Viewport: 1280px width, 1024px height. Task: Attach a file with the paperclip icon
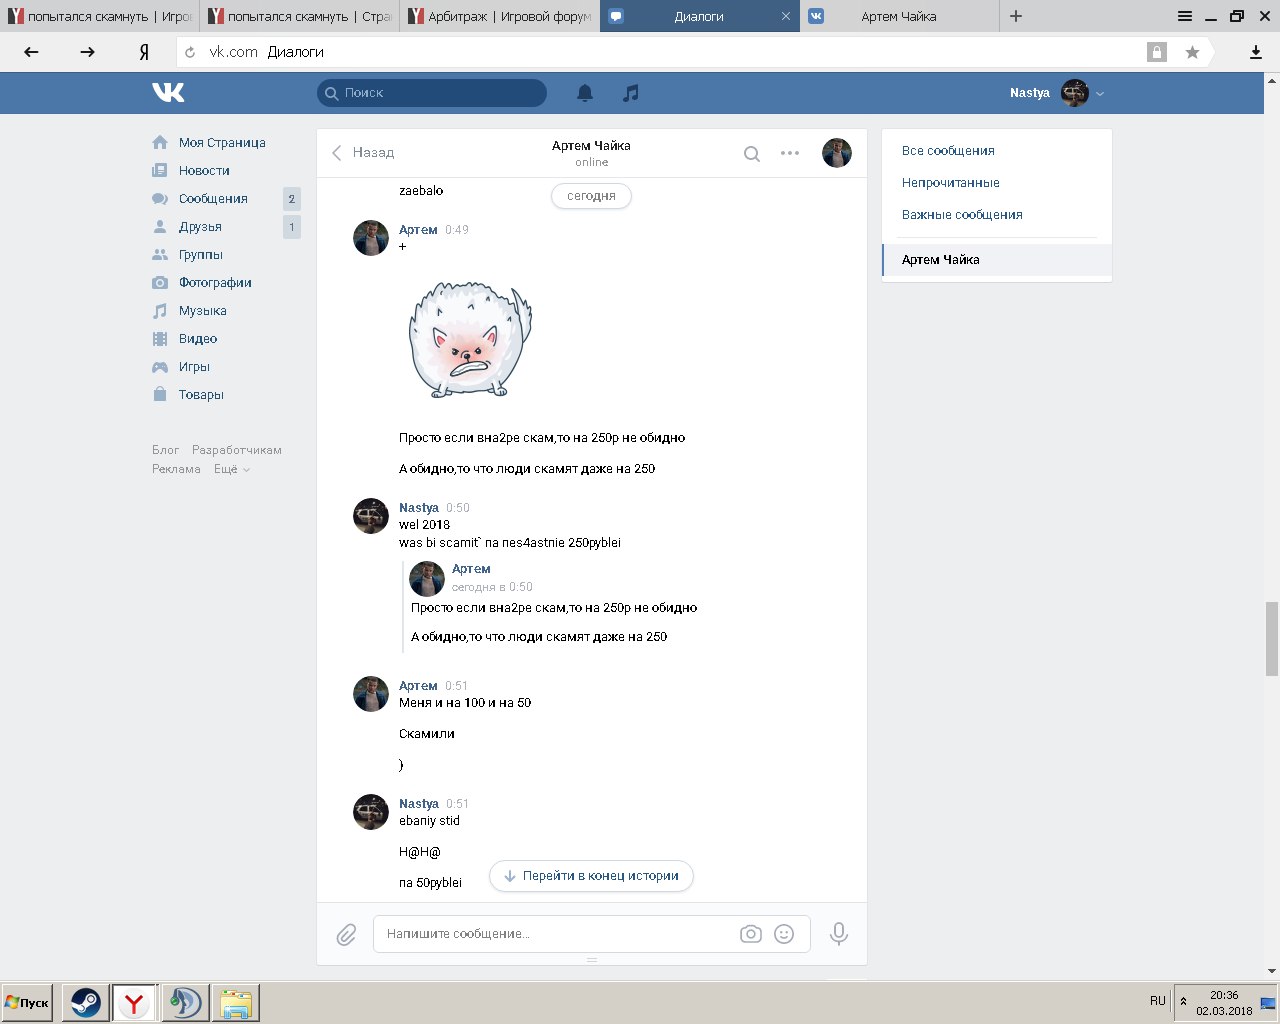pyautogui.click(x=346, y=934)
